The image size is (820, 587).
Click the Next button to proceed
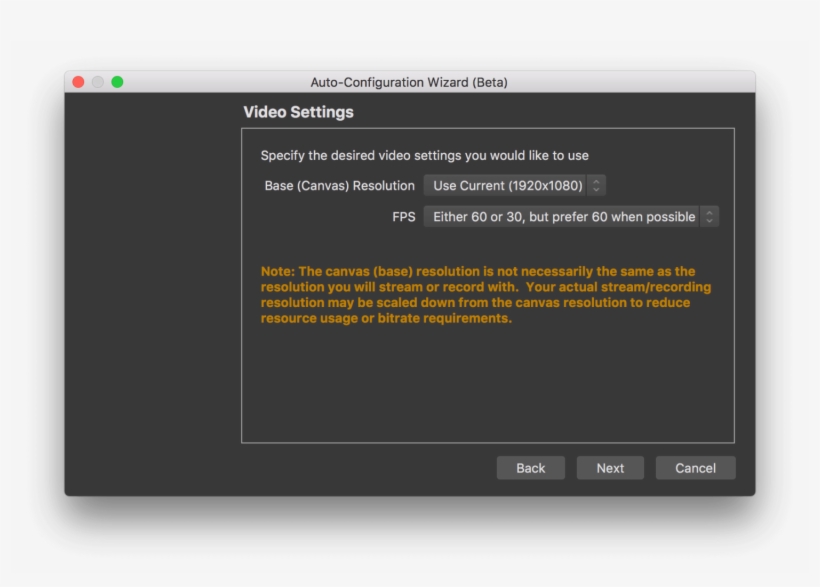pos(610,467)
